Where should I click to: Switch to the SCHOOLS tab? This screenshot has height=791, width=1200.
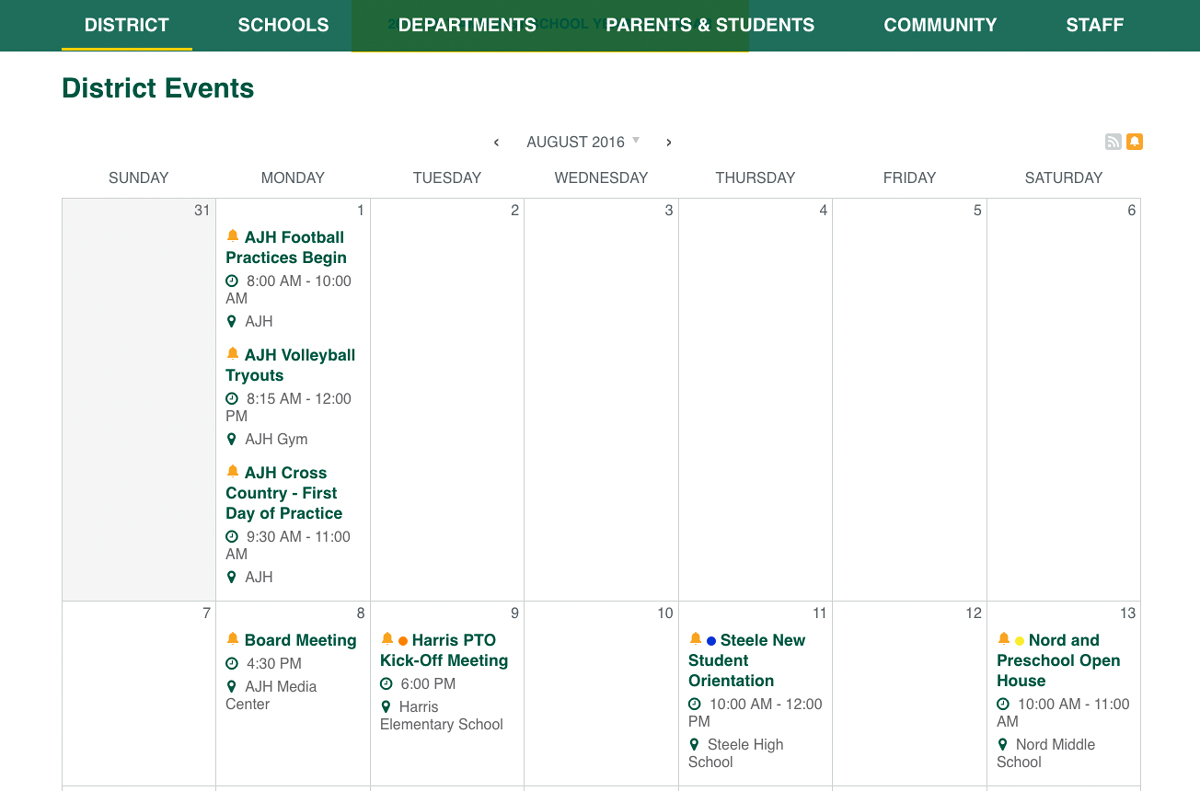[283, 25]
